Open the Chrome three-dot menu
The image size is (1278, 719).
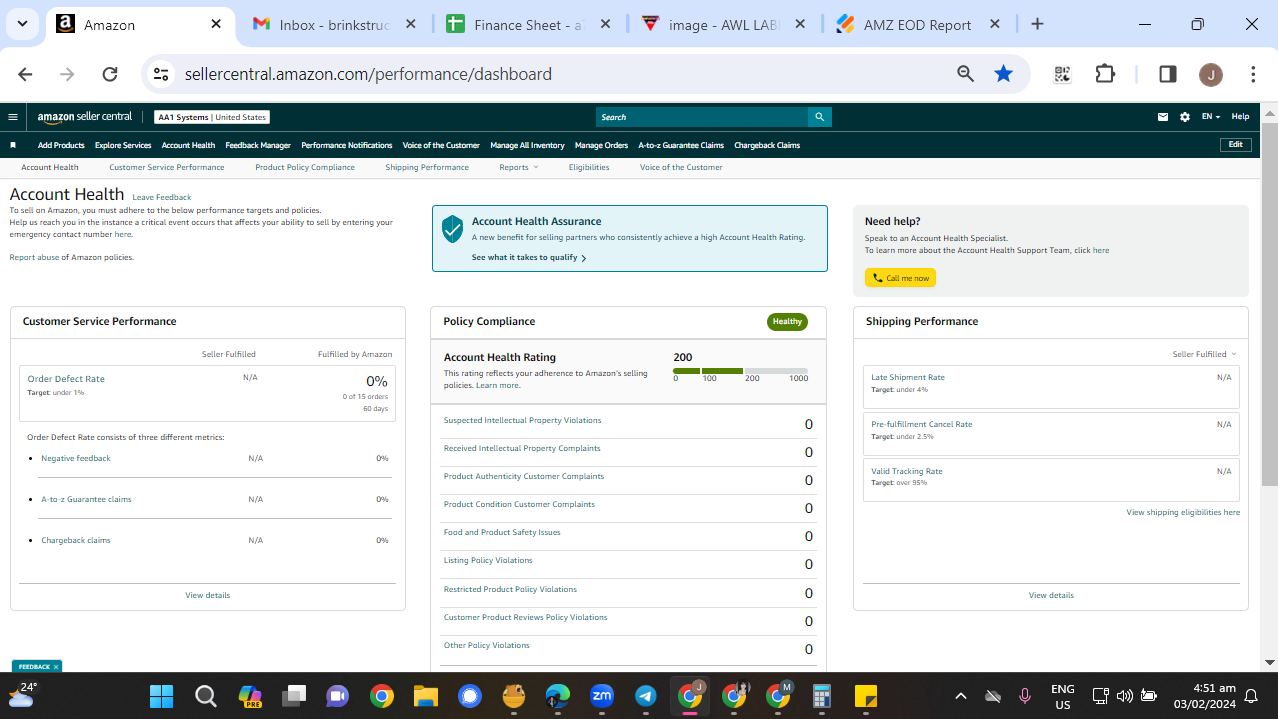(1253, 74)
